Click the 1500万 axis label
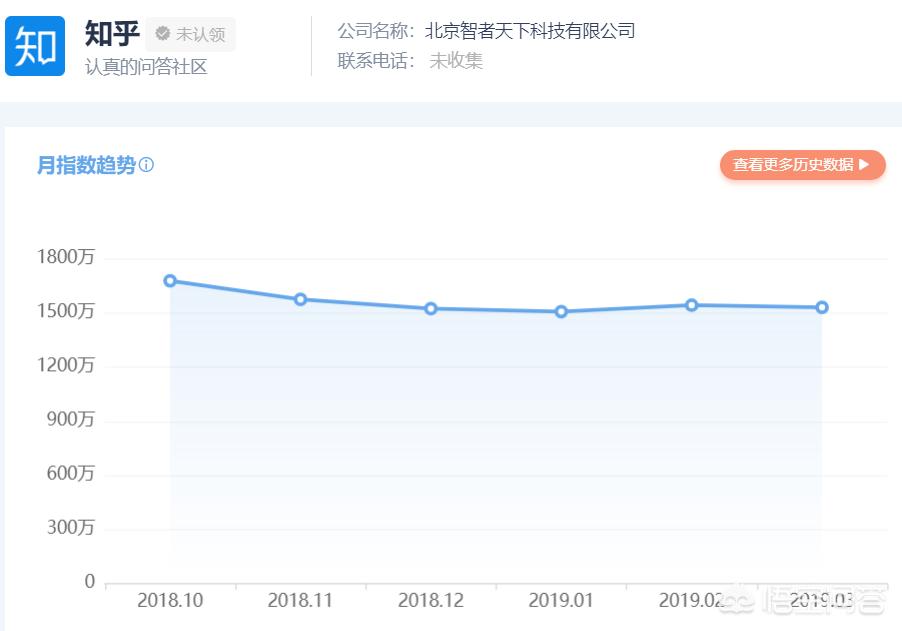 pos(66,311)
